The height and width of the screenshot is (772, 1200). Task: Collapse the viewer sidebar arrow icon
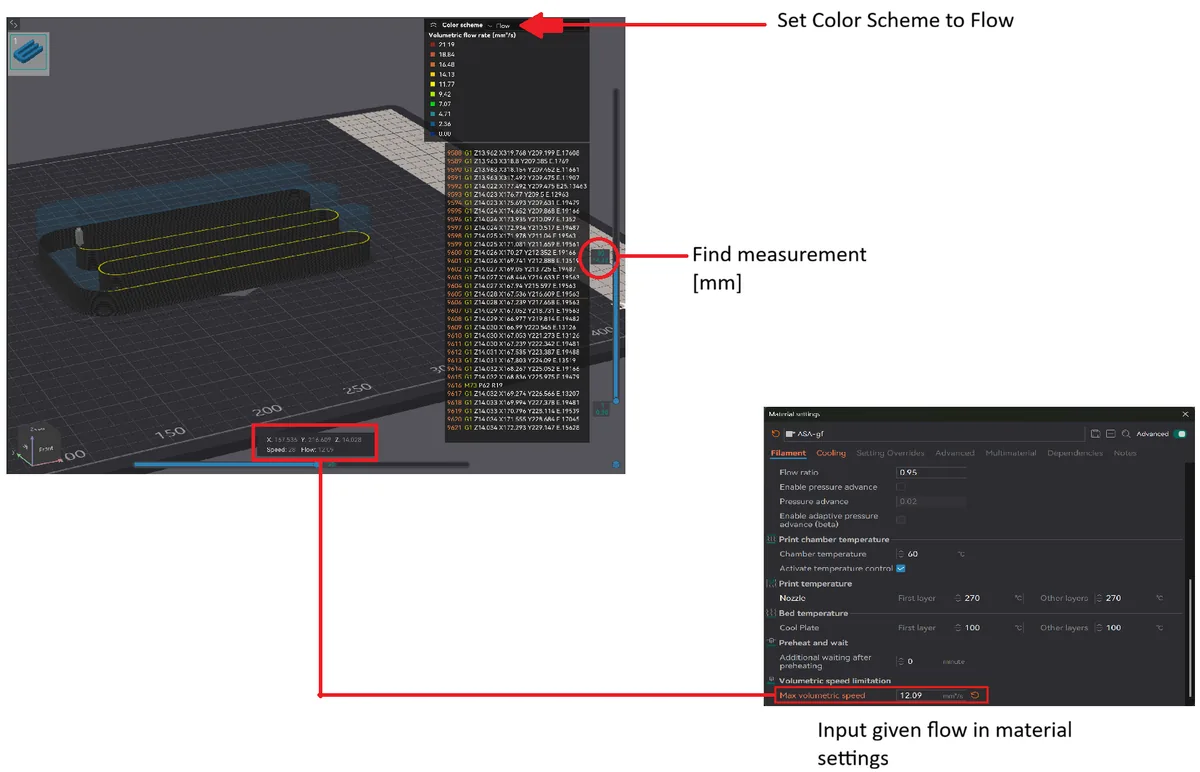coord(15,24)
